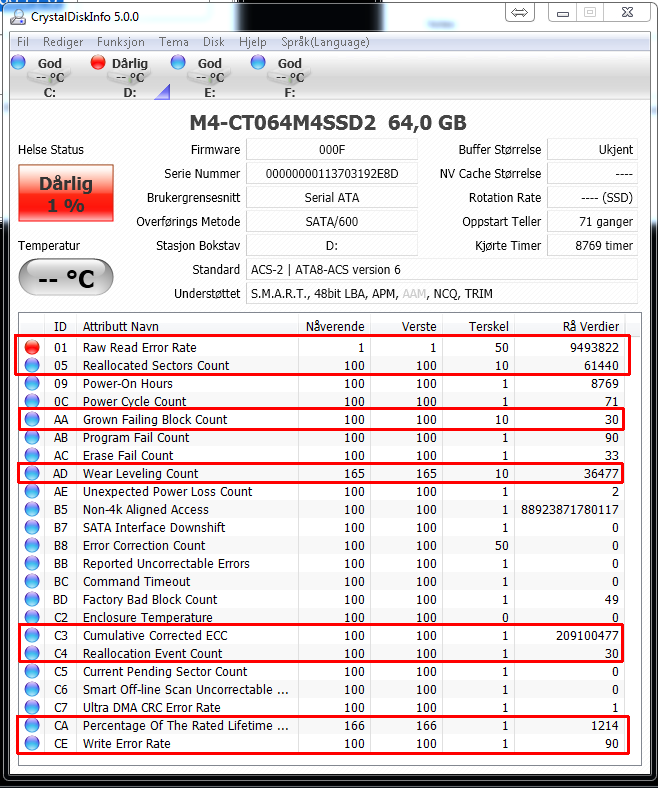
Task: Open the Hjelp menu
Action: (253, 42)
